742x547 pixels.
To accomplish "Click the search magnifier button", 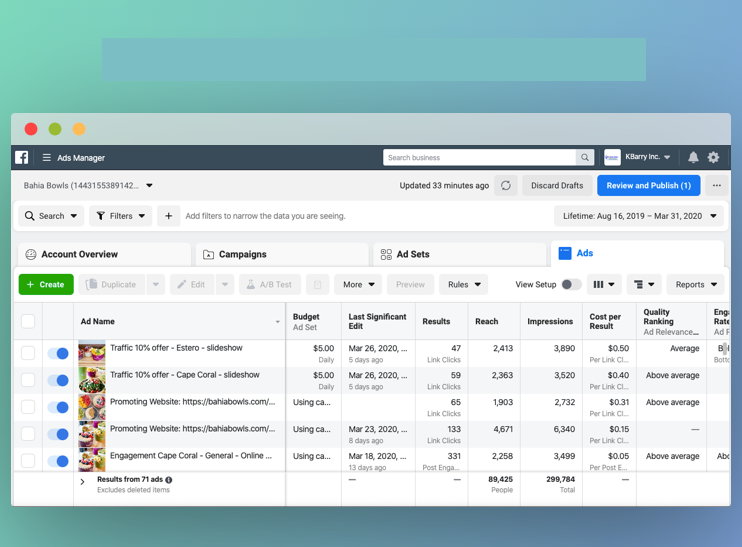I will tap(585, 157).
